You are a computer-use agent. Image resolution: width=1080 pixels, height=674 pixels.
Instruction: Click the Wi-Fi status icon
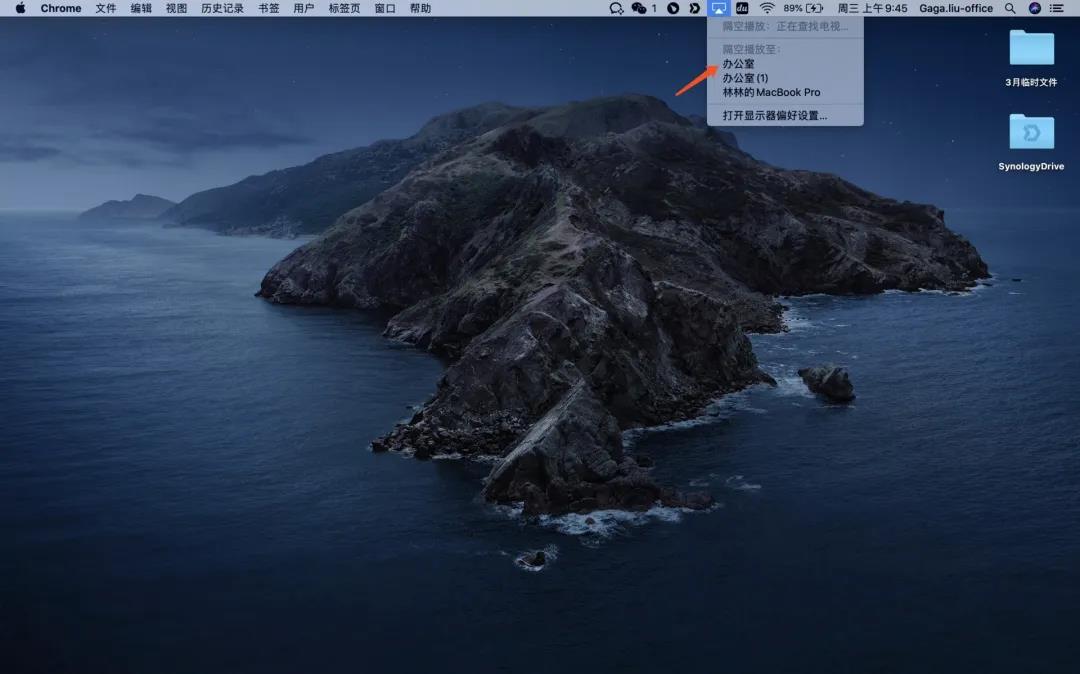[767, 8]
